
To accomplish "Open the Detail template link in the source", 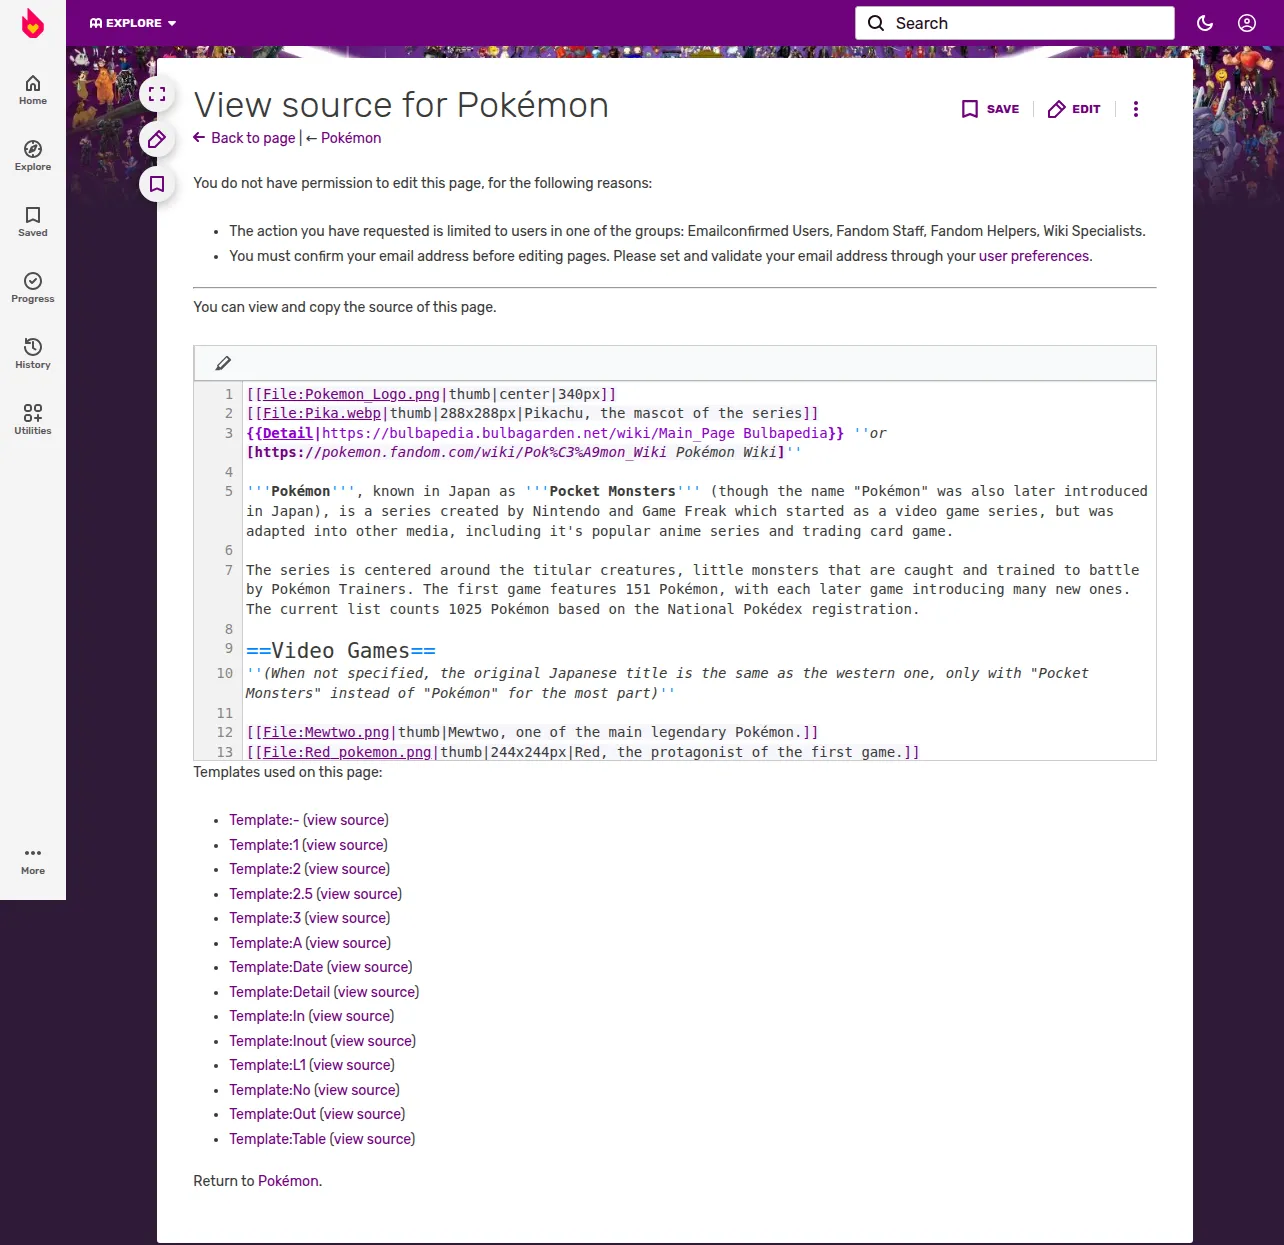I will tap(288, 433).
